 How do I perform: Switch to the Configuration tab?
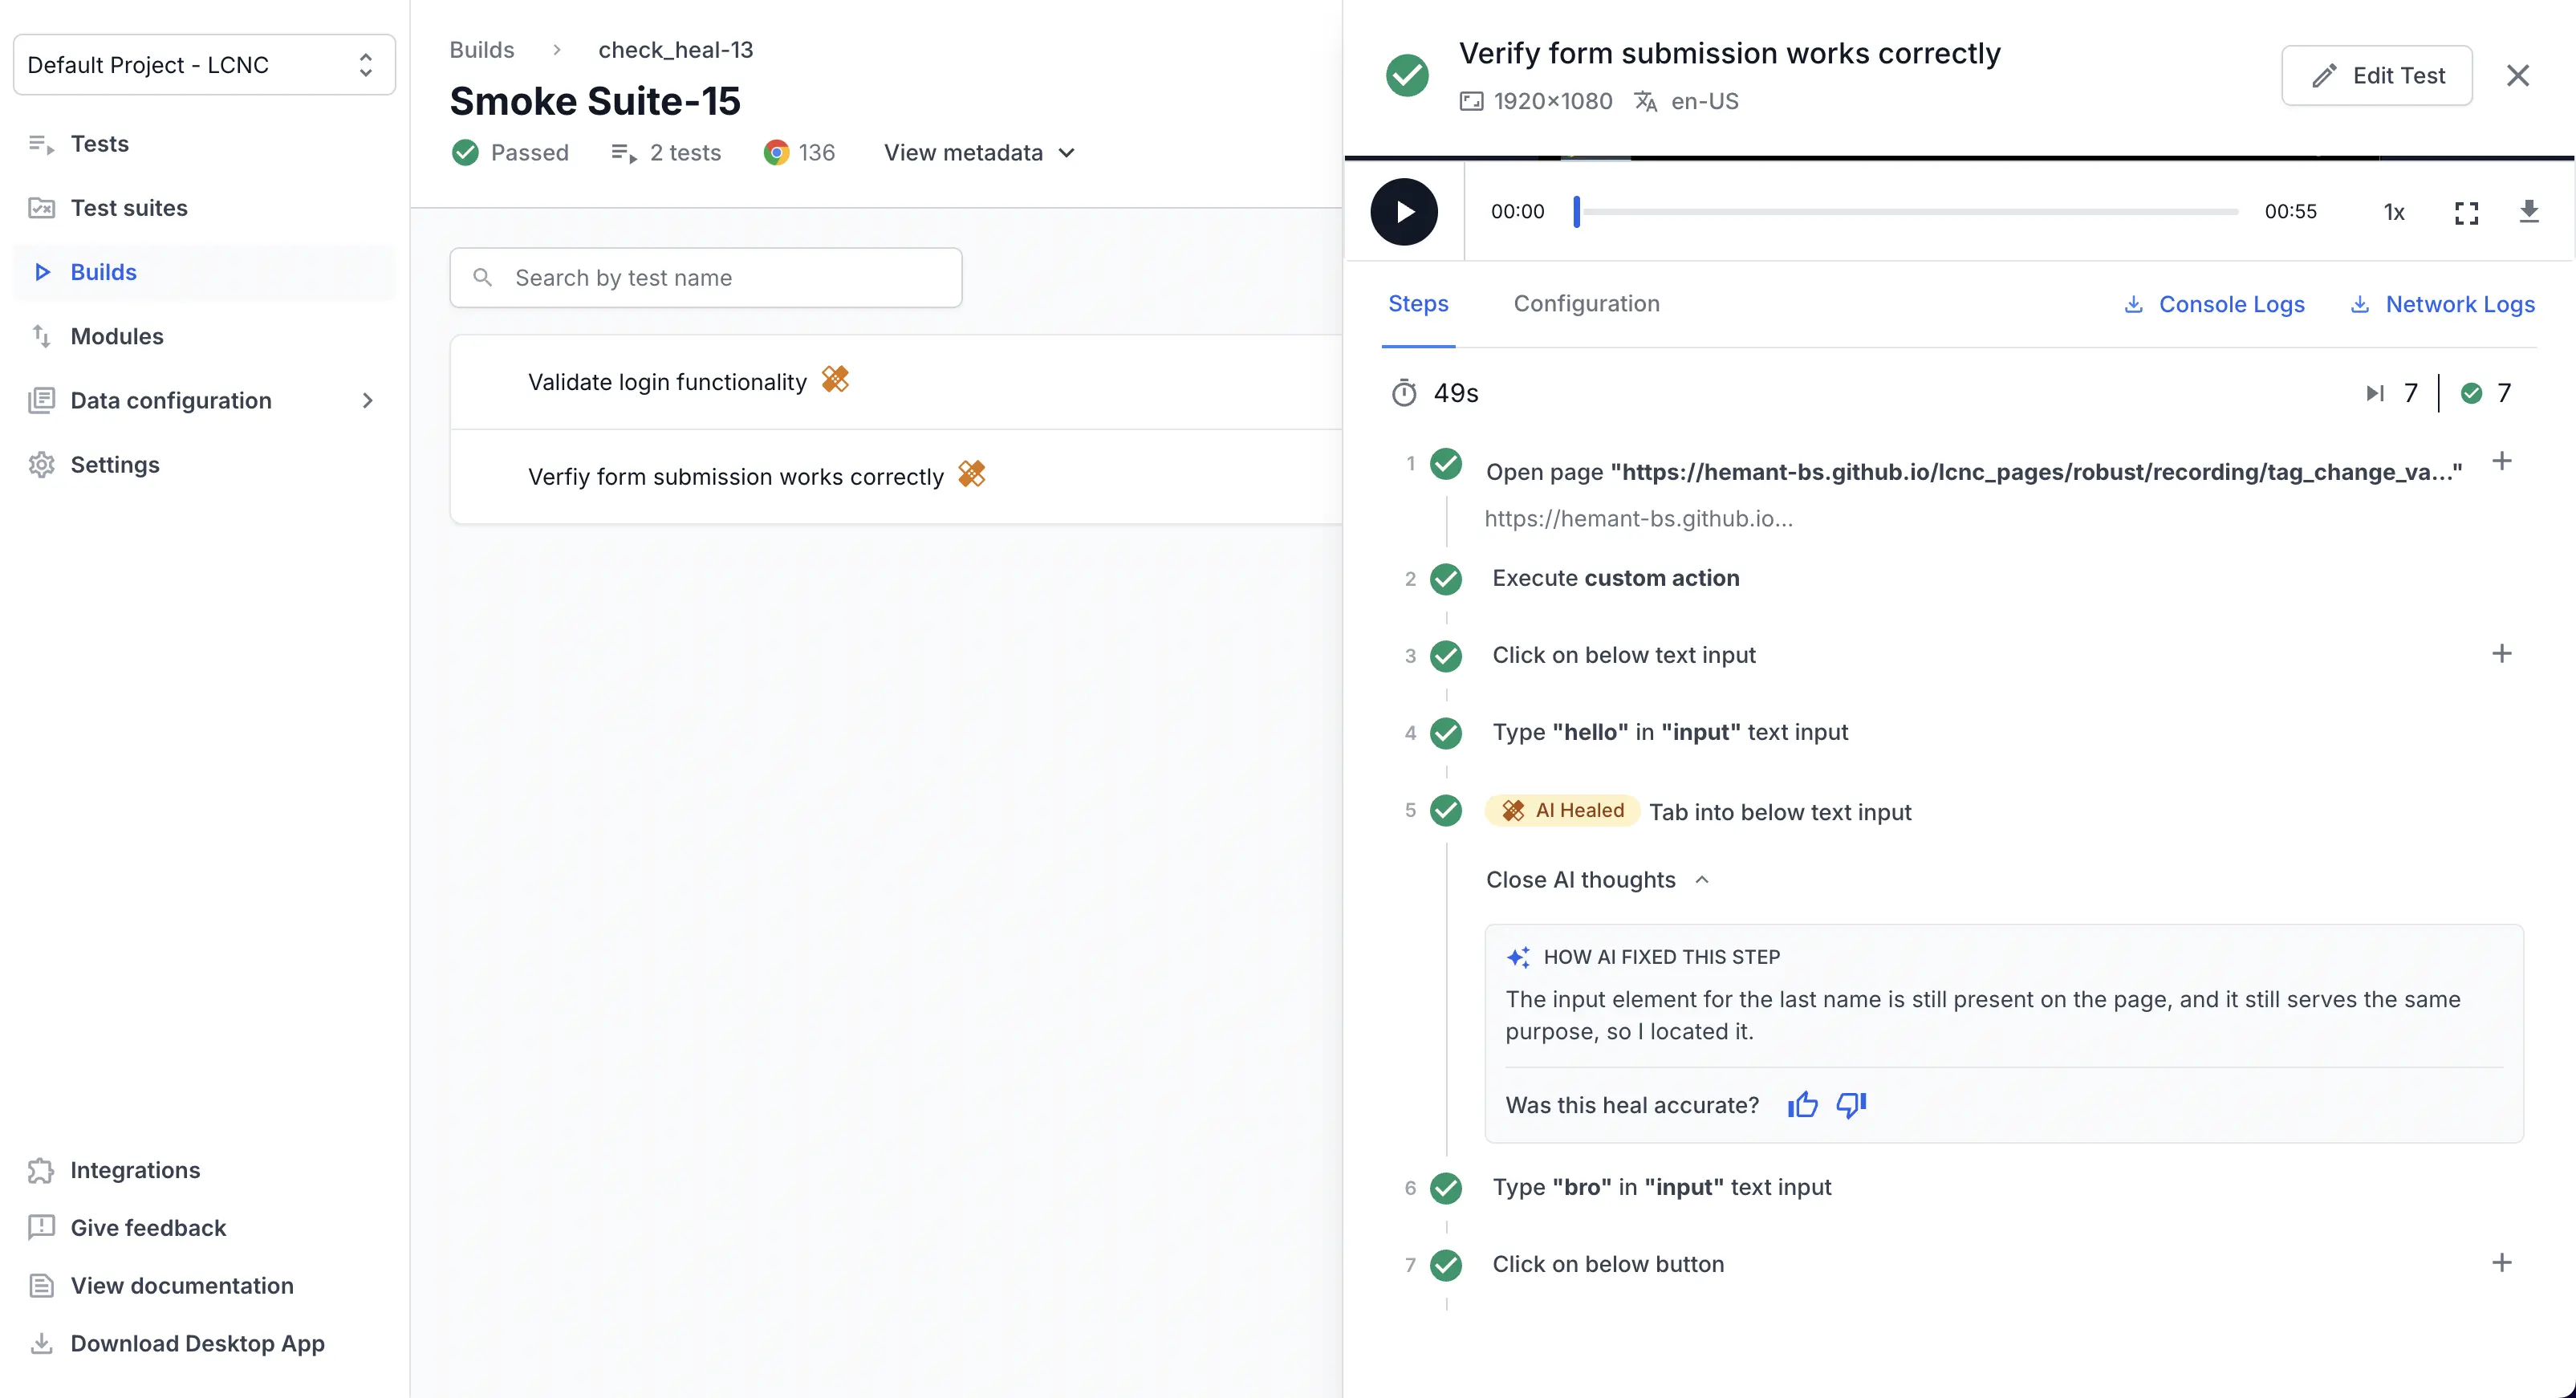coord(1586,304)
